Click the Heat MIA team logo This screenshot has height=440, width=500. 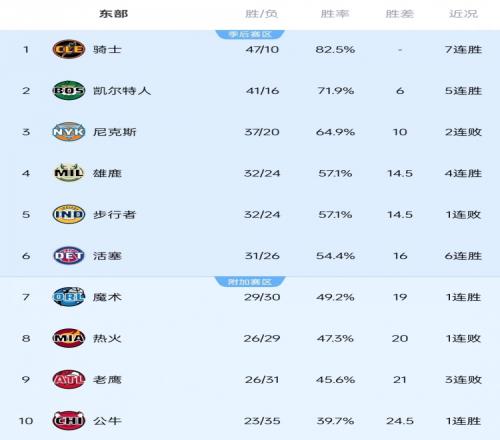click(69, 338)
